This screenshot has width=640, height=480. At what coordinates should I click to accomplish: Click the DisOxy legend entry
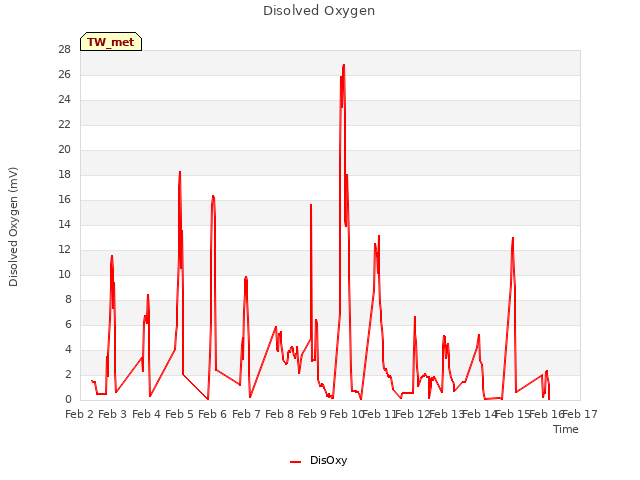click(x=318, y=460)
